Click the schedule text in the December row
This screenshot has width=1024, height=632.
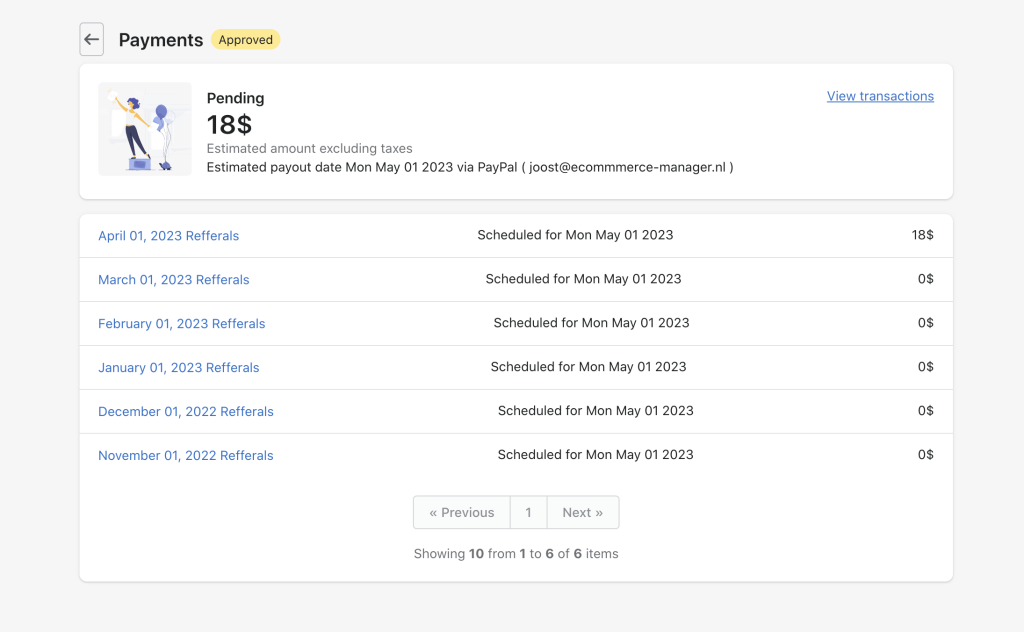pos(596,411)
